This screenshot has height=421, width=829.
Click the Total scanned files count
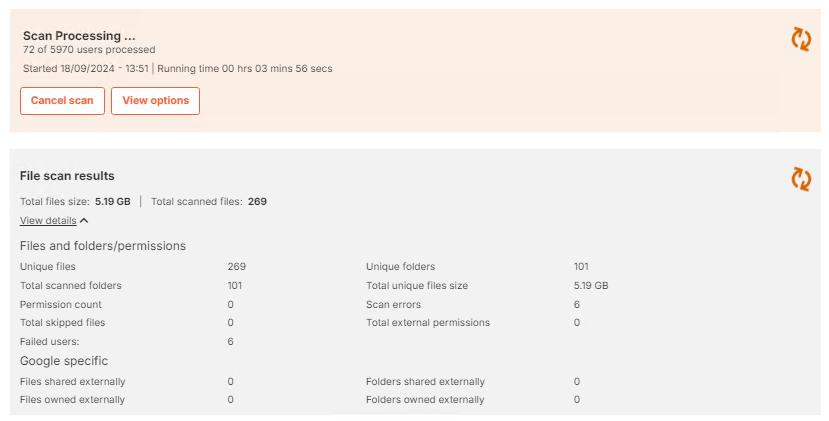point(257,201)
